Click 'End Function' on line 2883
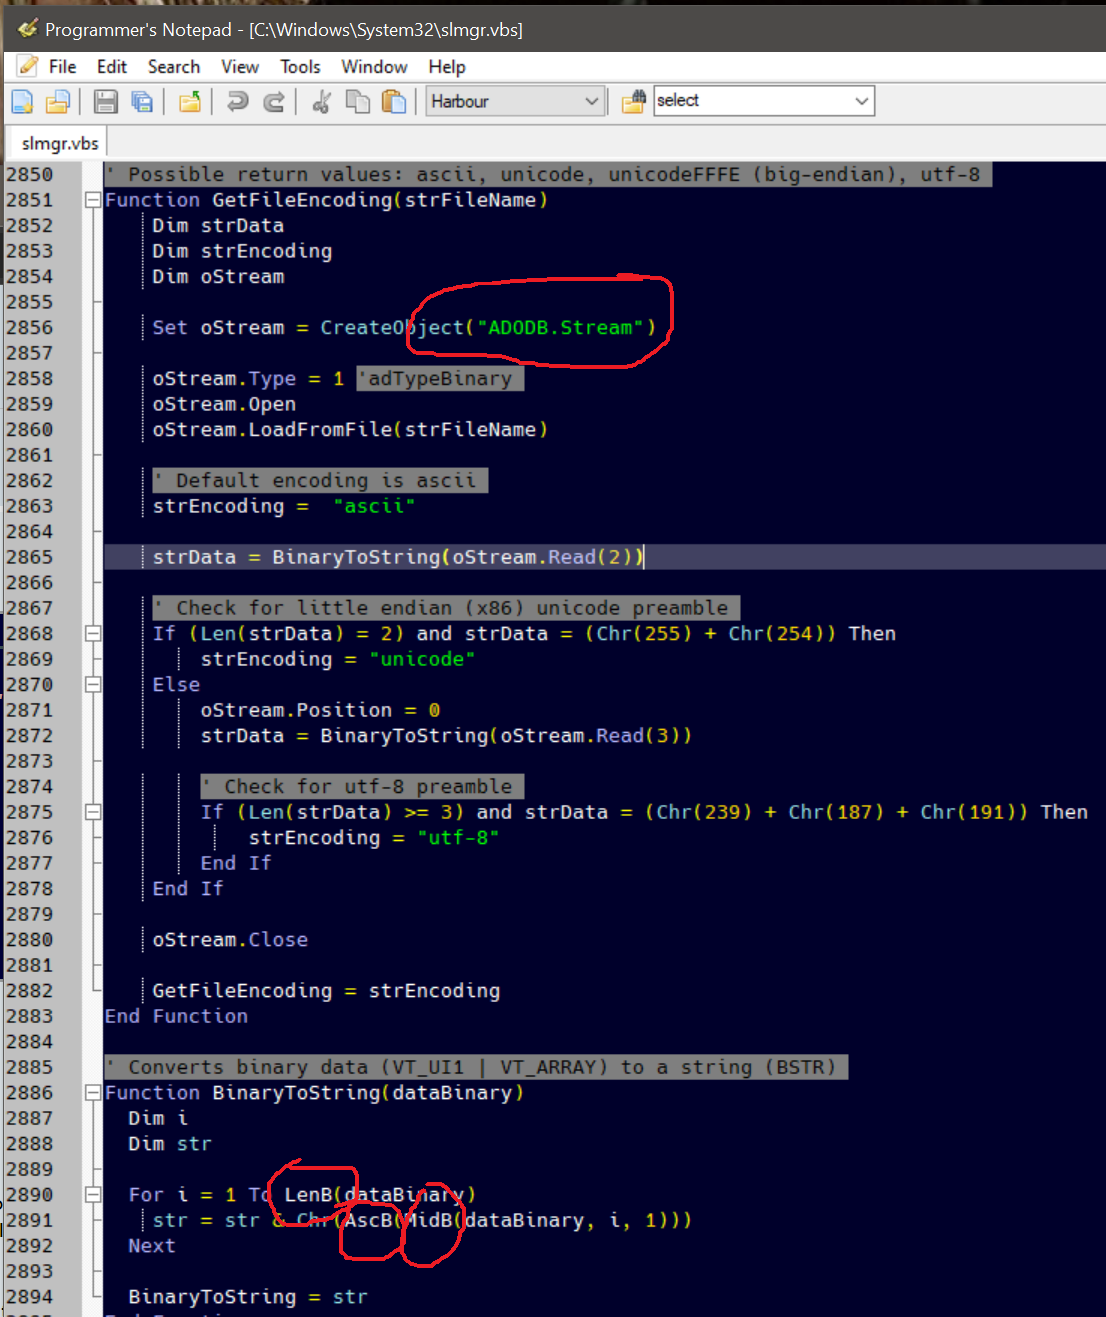 (176, 1016)
